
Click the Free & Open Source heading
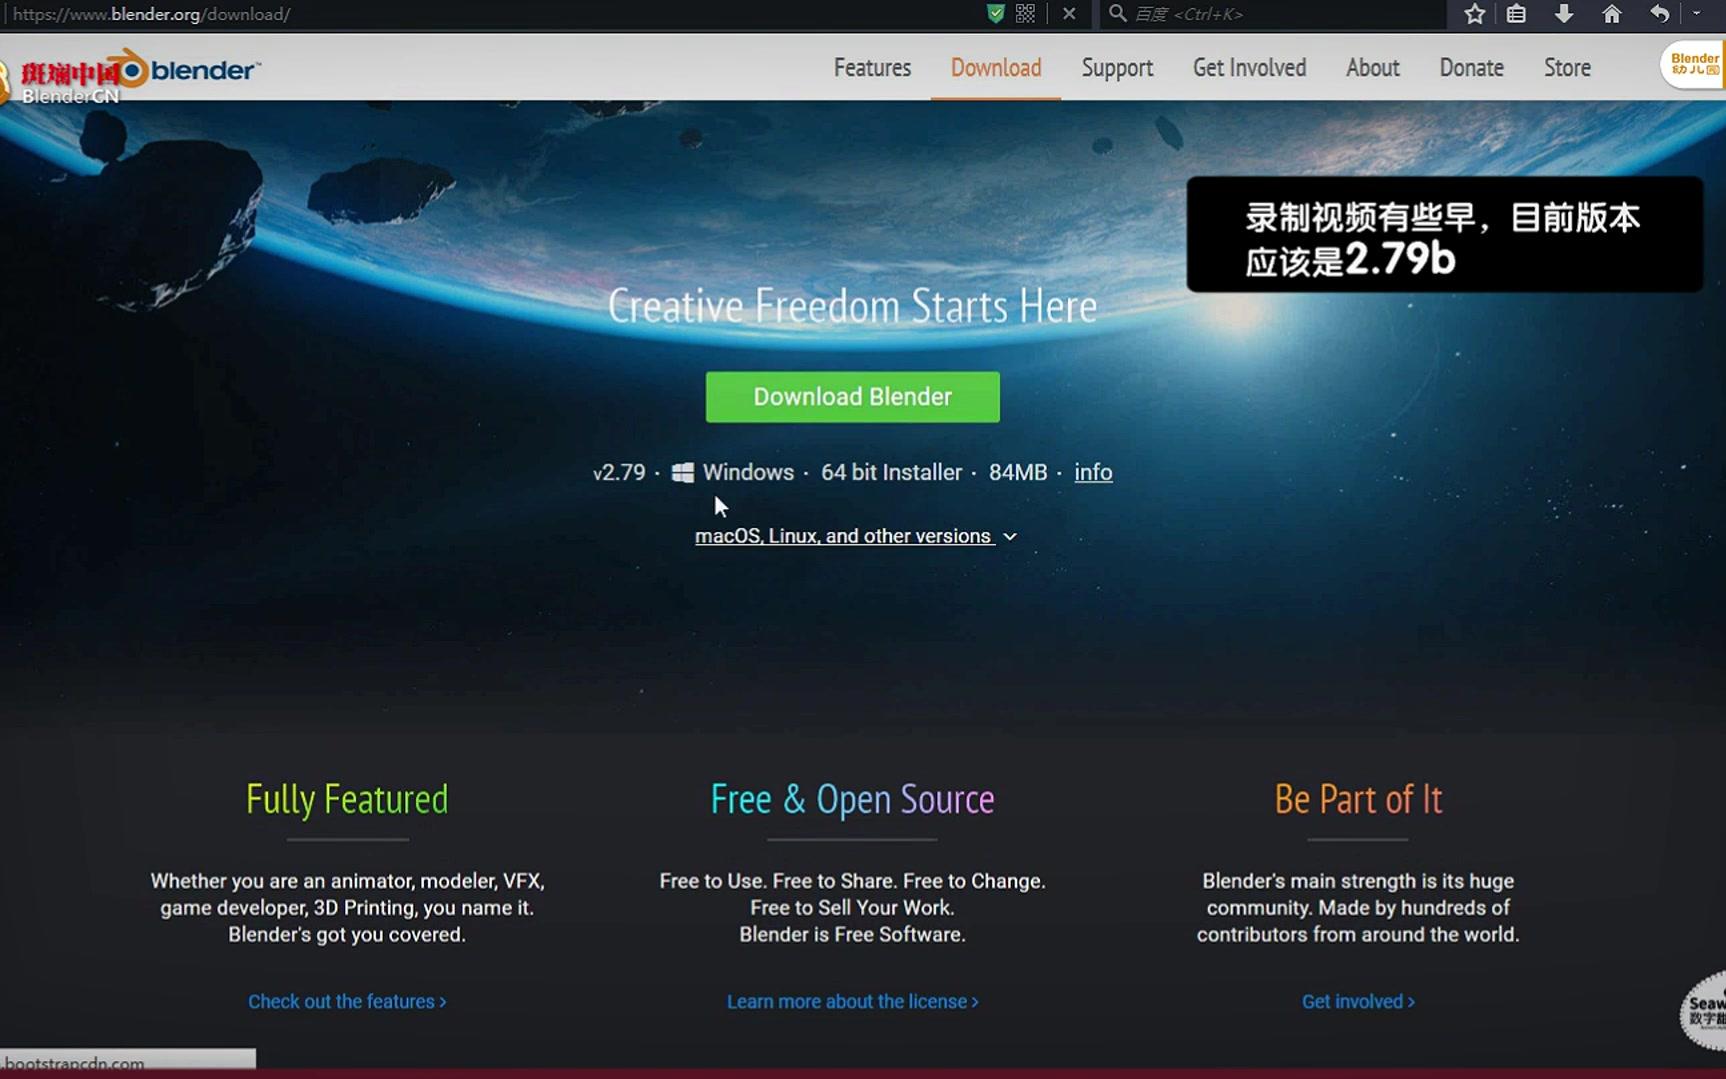pos(852,799)
